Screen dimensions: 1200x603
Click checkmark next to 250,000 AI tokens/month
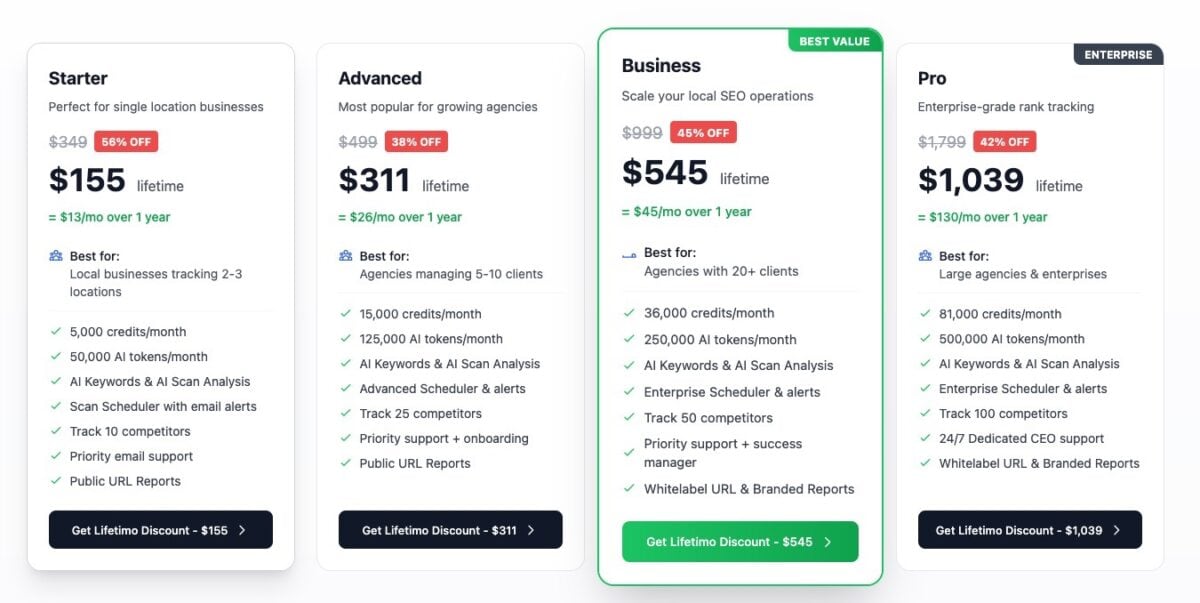pyautogui.click(x=629, y=340)
